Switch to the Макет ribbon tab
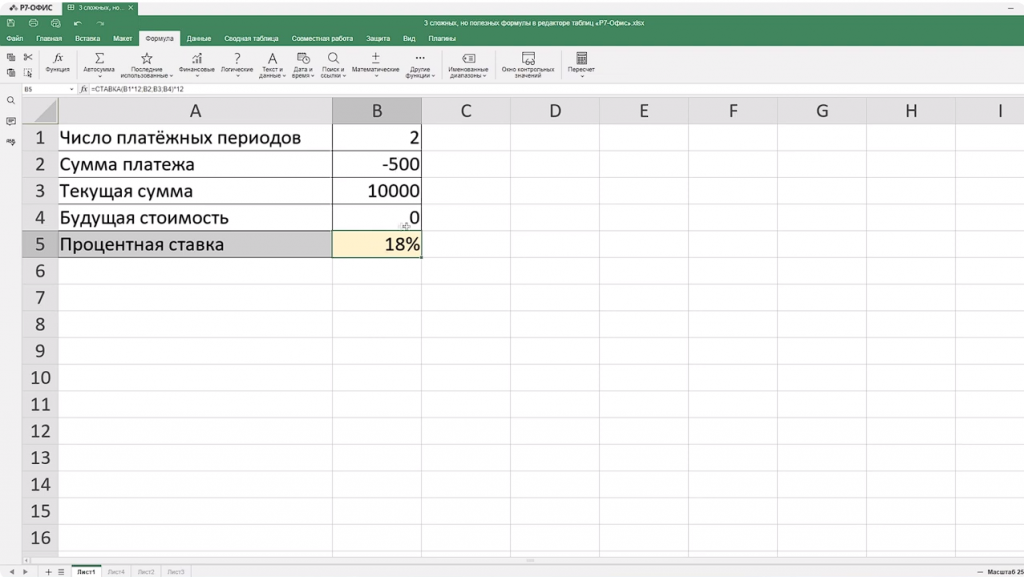The width and height of the screenshot is (1024, 577). 122,39
